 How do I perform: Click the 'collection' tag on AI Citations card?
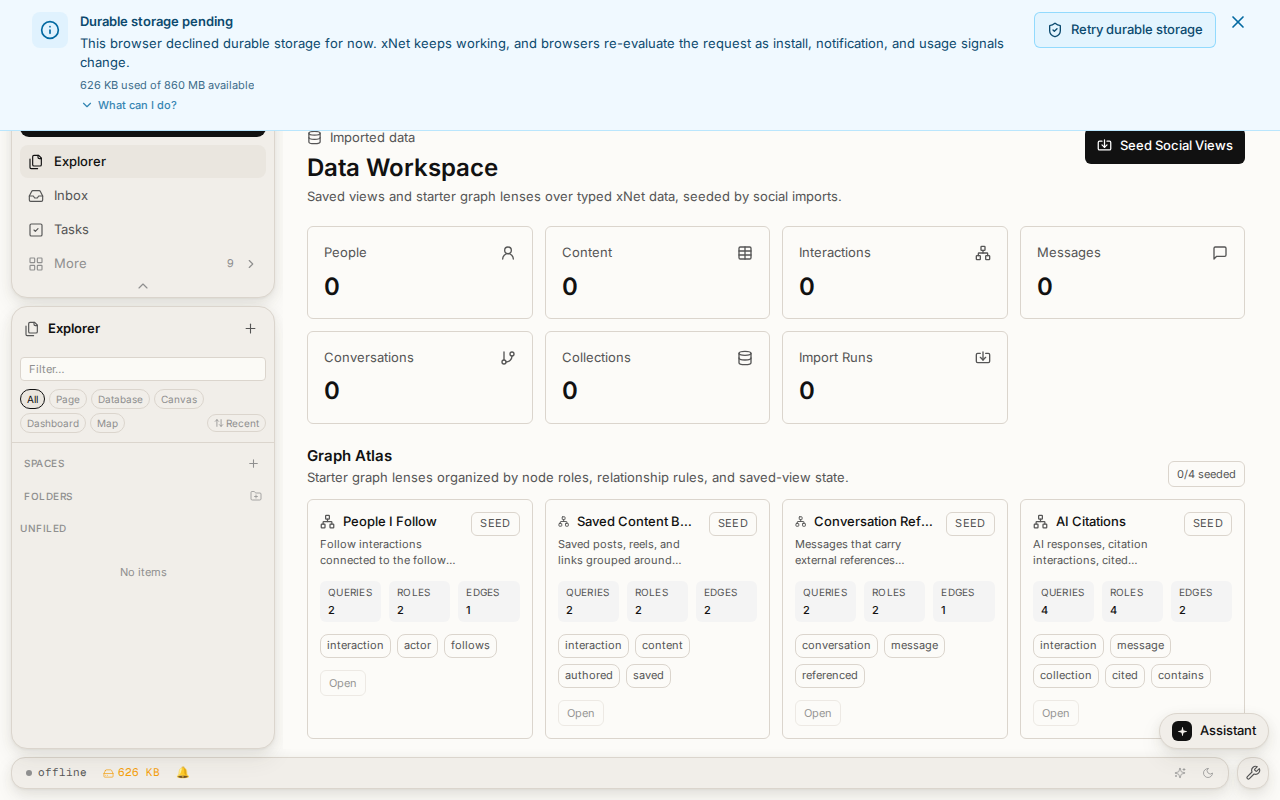(x=1066, y=676)
